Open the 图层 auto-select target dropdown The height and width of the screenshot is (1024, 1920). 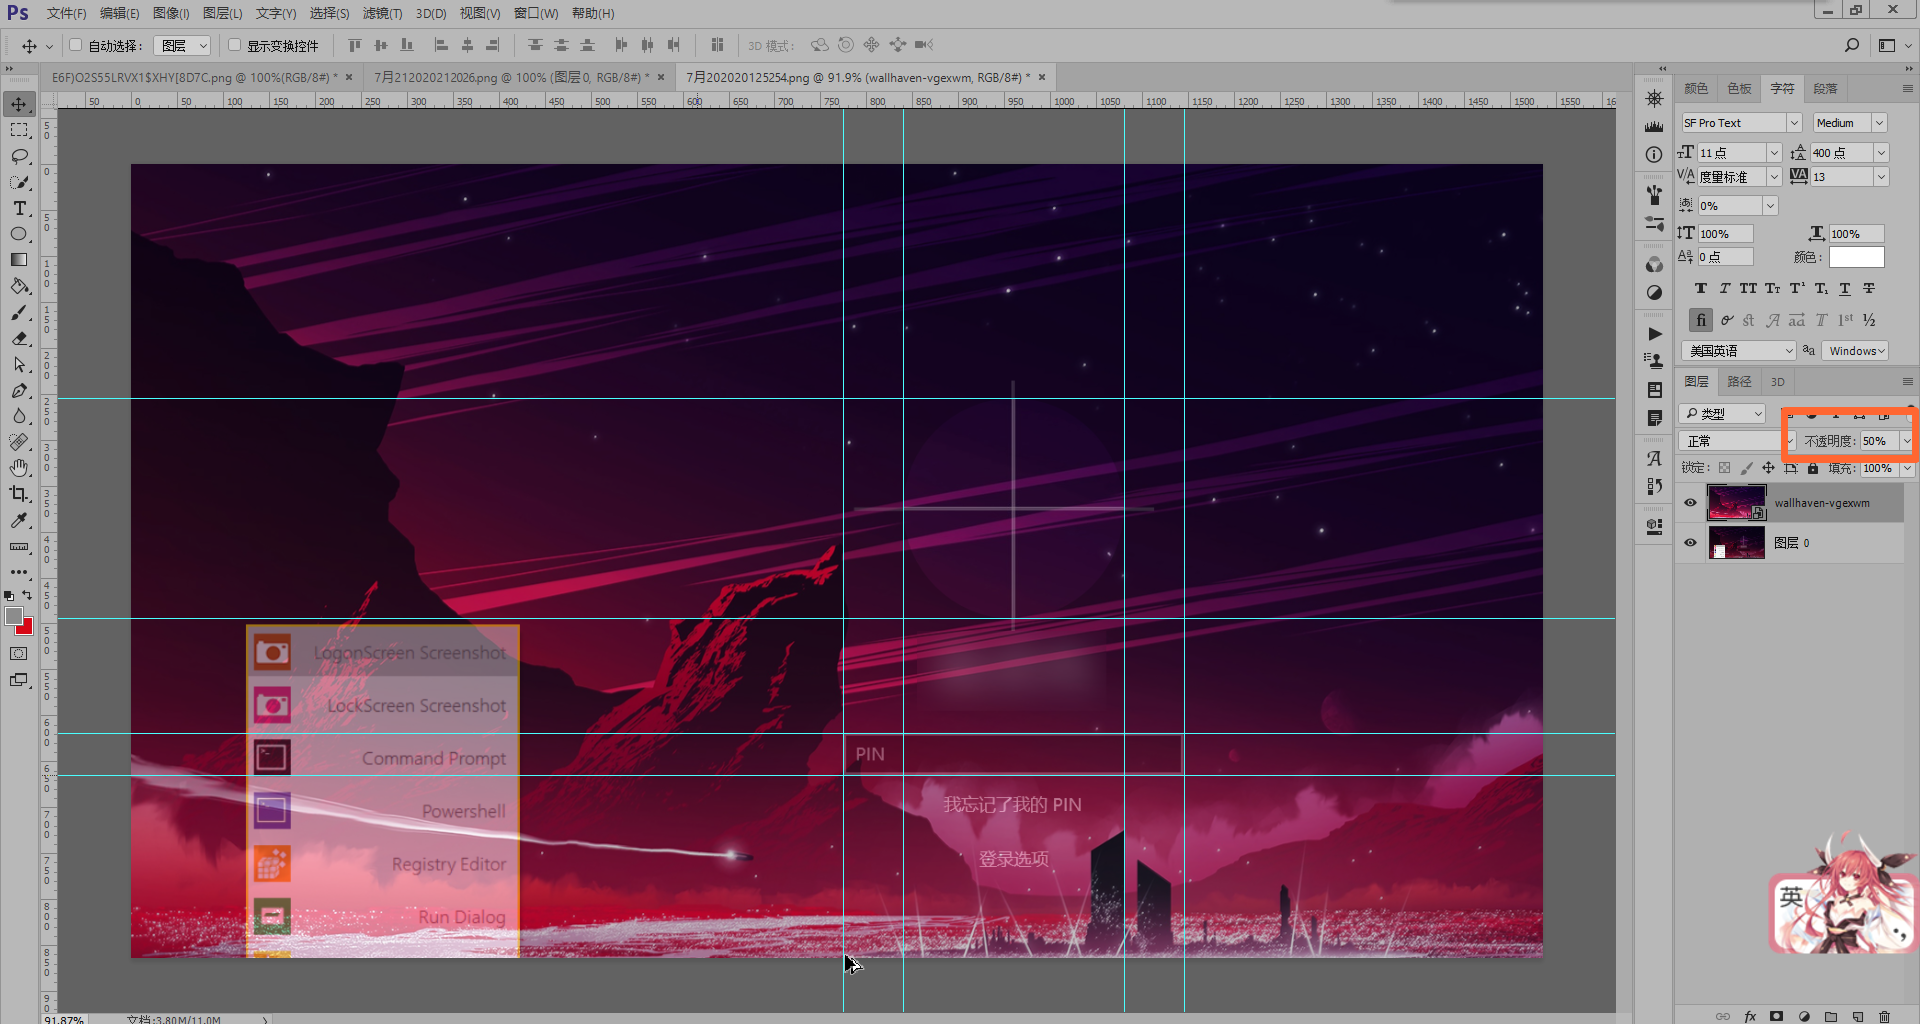pos(182,45)
